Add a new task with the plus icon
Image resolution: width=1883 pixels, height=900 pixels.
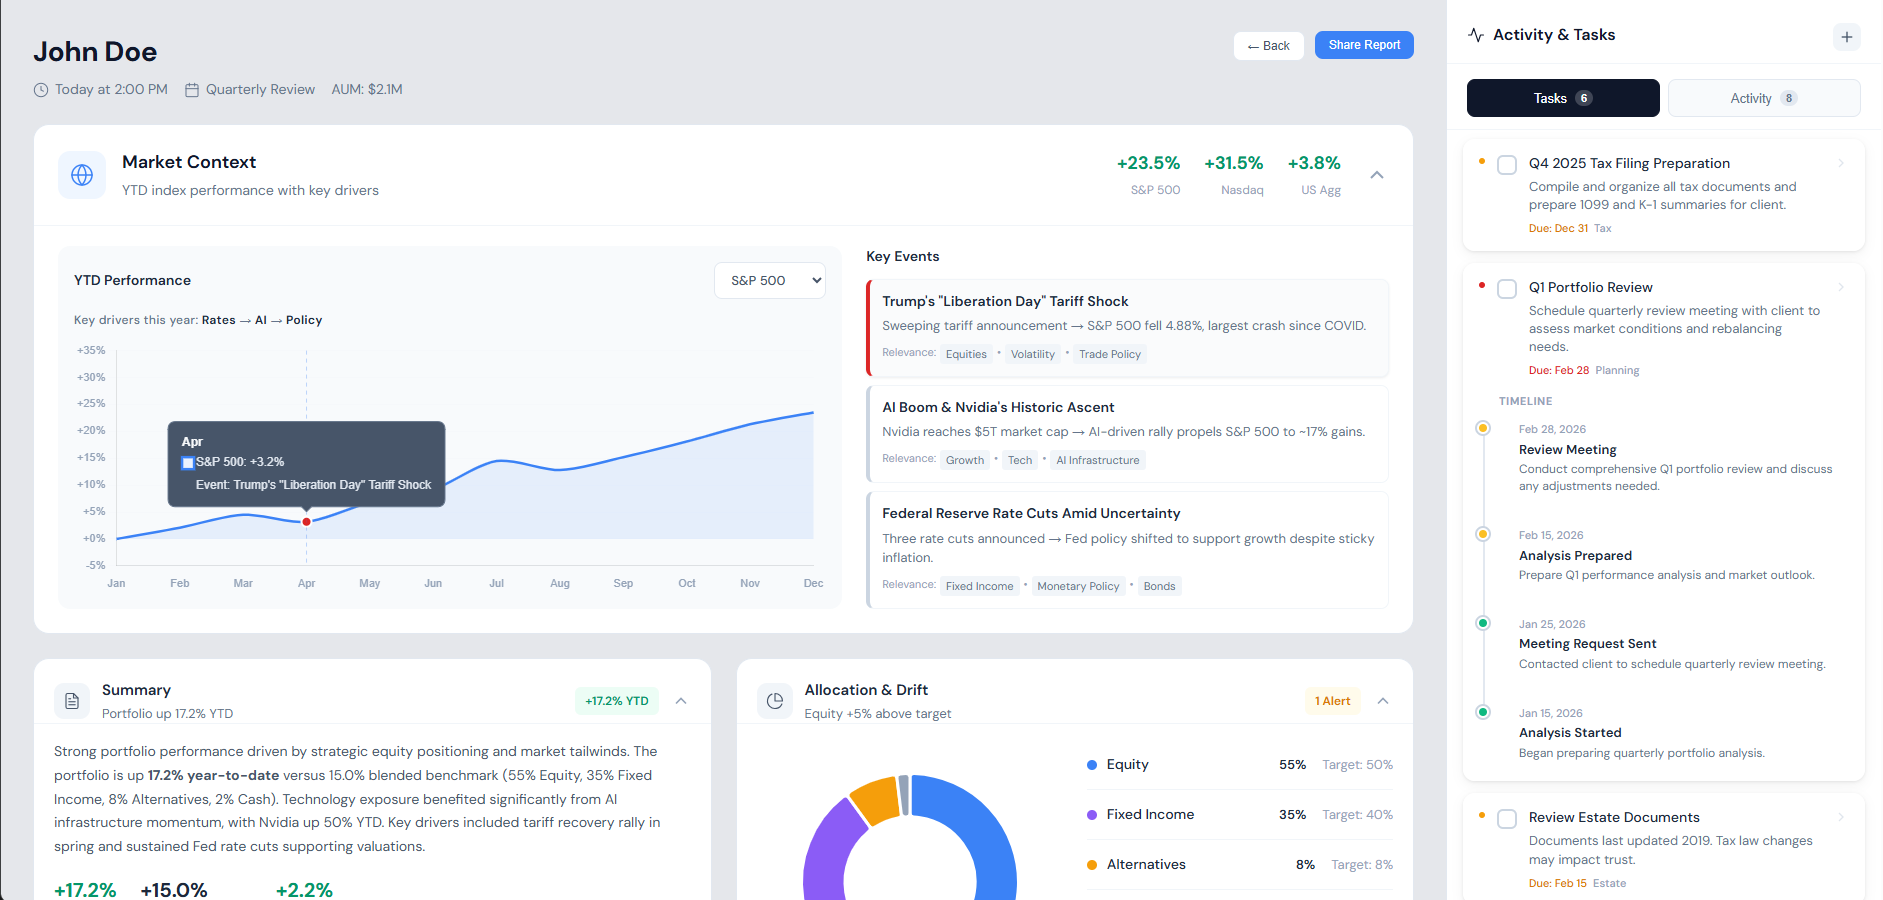(1847, 37)
